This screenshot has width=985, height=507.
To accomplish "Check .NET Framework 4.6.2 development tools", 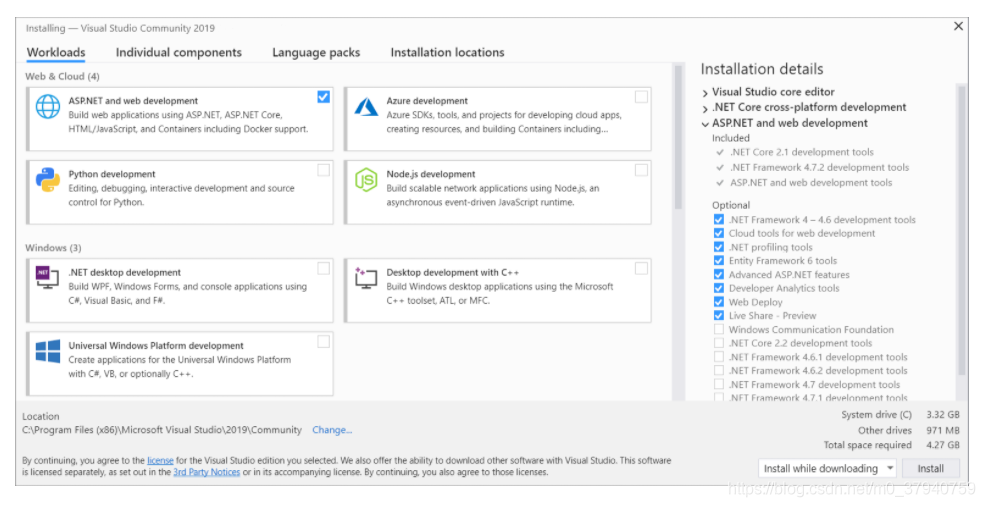I will pos(719,371).
